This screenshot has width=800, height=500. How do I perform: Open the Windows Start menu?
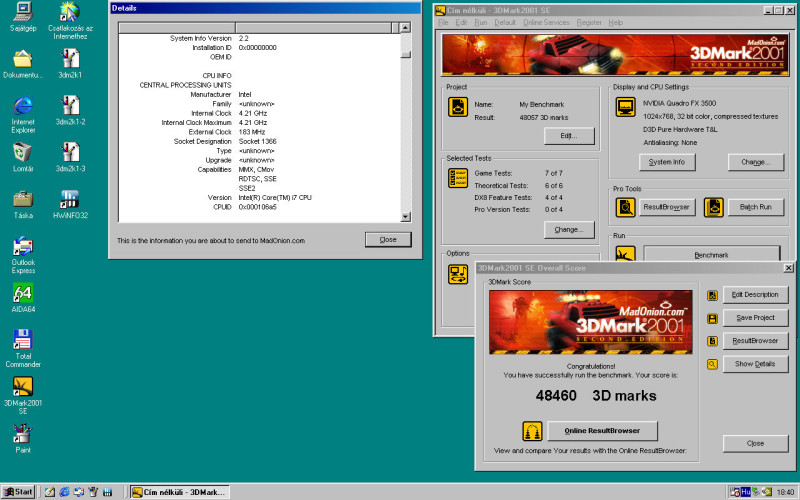point(18,492)
